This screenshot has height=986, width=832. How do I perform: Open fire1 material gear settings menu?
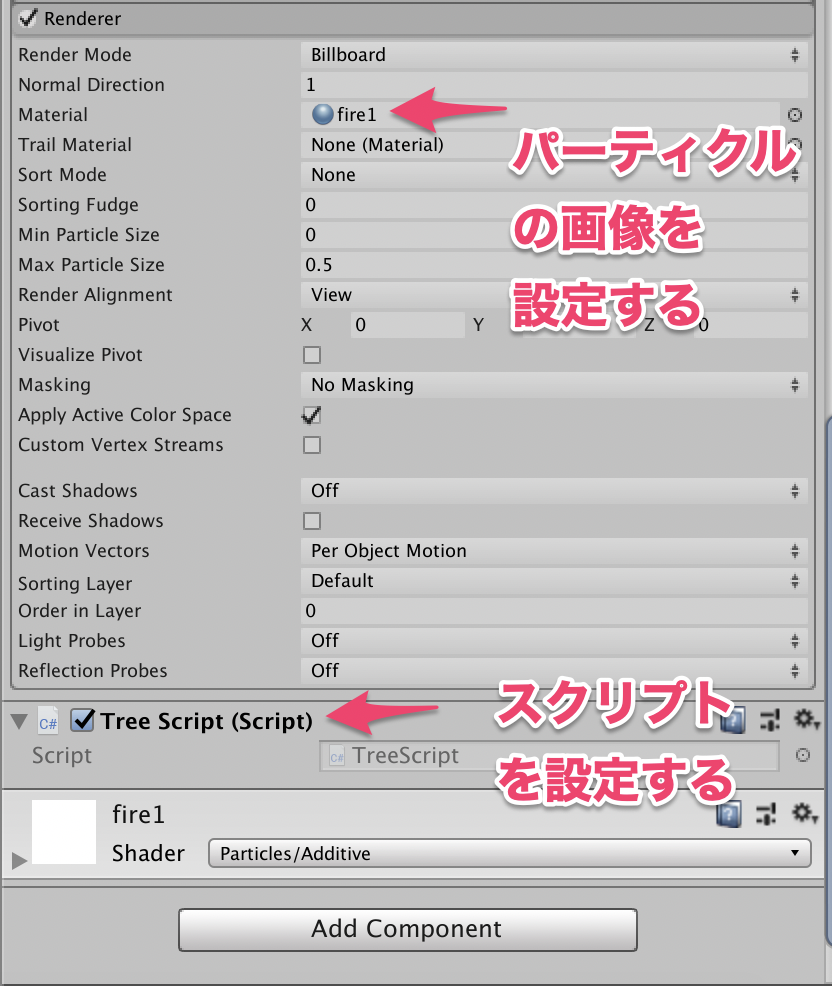[x=805, y=814]
